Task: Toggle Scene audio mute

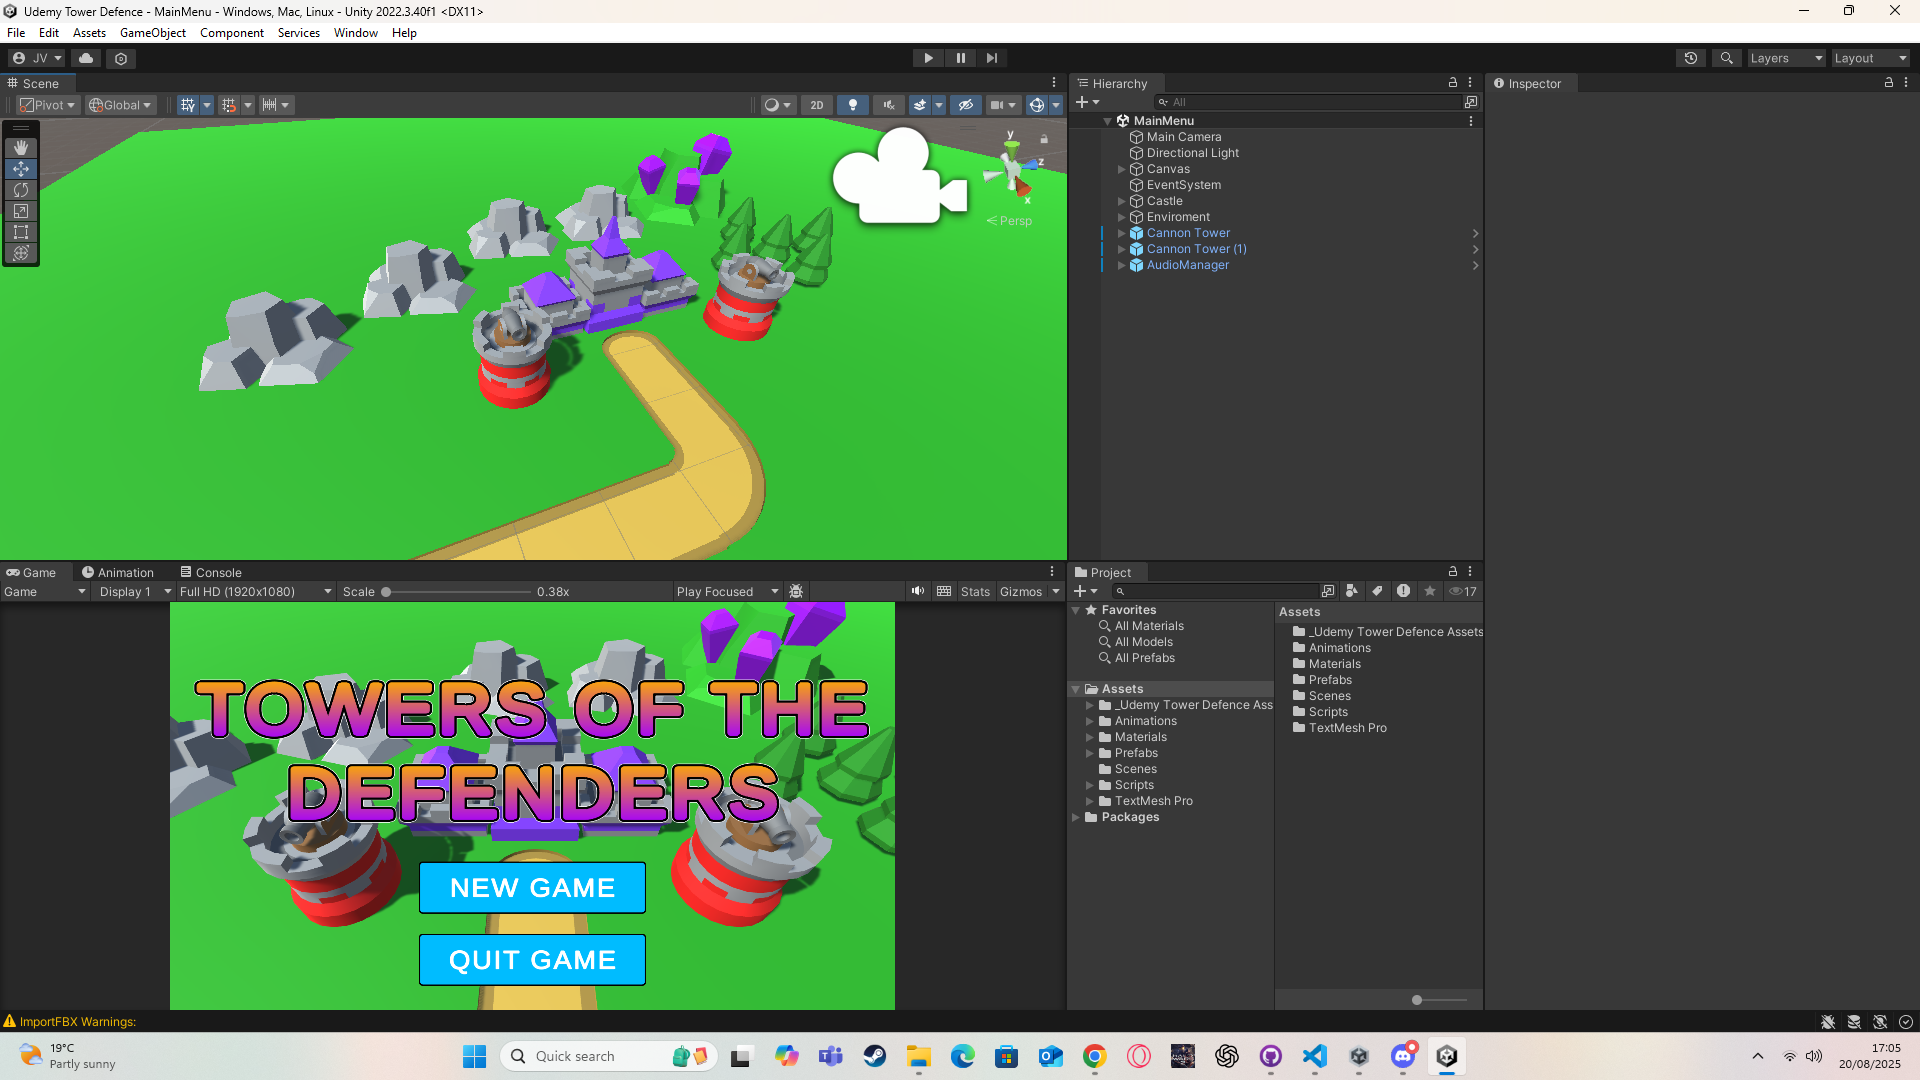Action: click(x=888, y=105)
